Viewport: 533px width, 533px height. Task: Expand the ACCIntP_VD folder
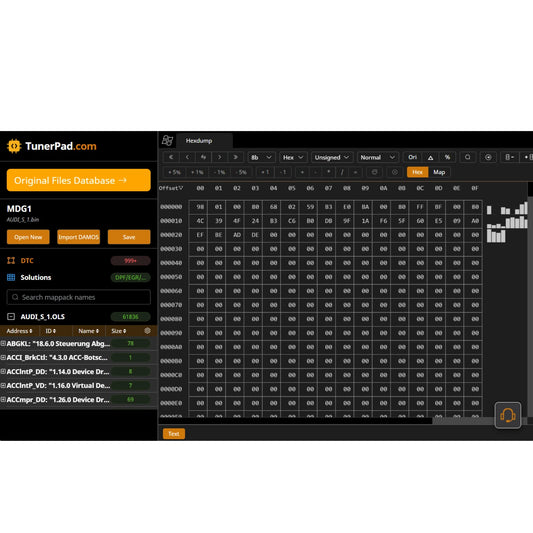pos(3,385)
